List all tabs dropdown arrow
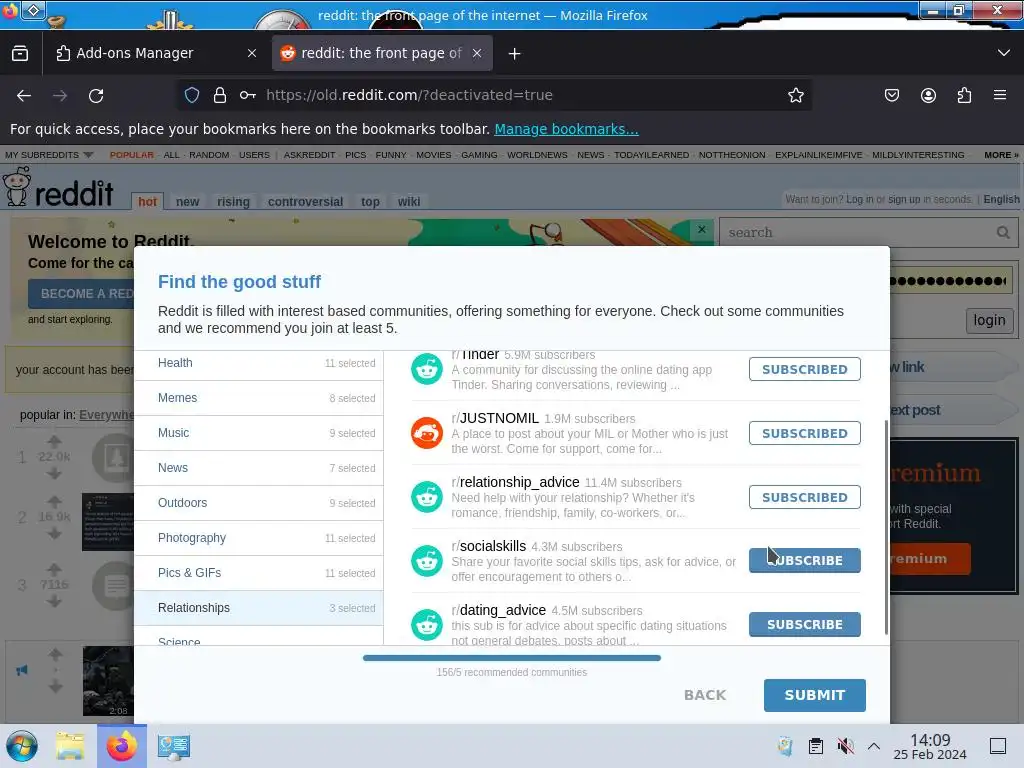 (x=1004, y=53)
